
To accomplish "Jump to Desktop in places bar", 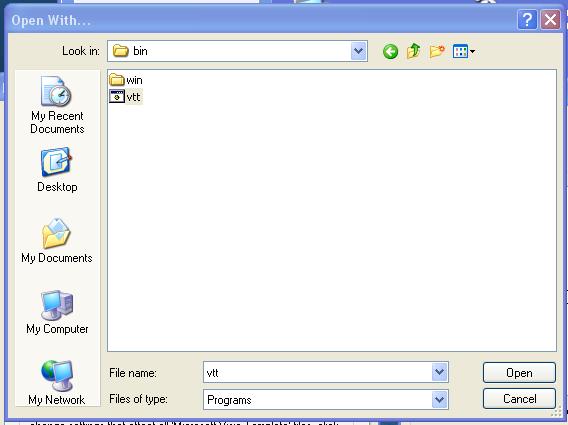I will [57, 170].
